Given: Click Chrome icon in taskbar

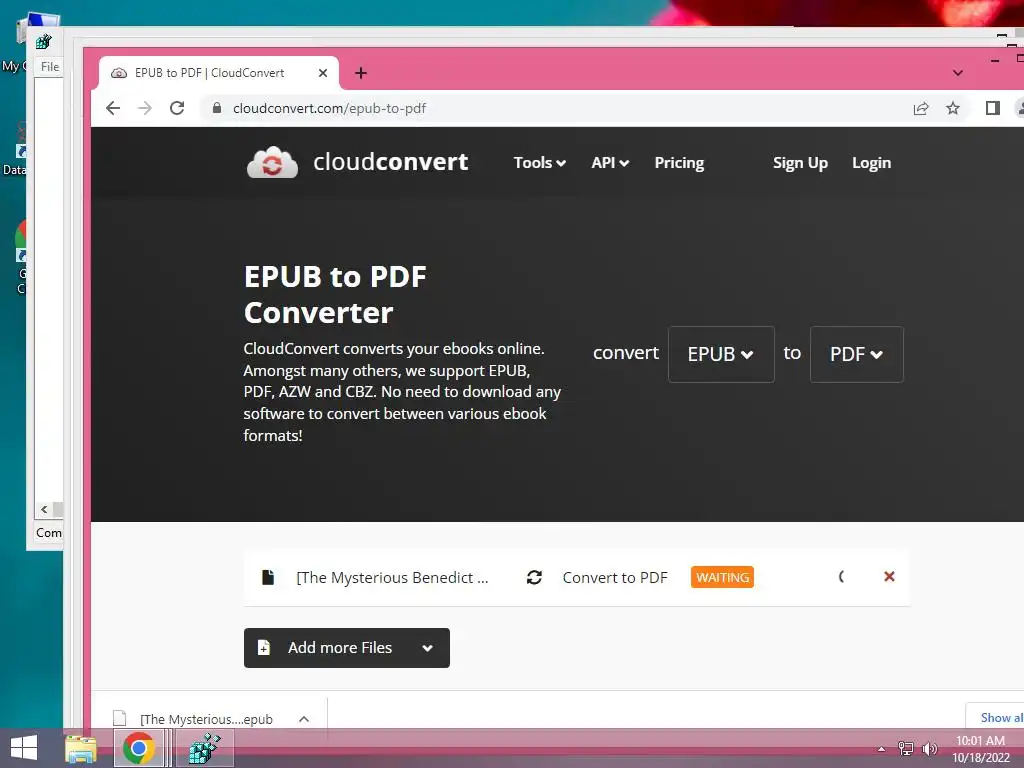Looking at the screenshot, I should (x=138, y=748).
